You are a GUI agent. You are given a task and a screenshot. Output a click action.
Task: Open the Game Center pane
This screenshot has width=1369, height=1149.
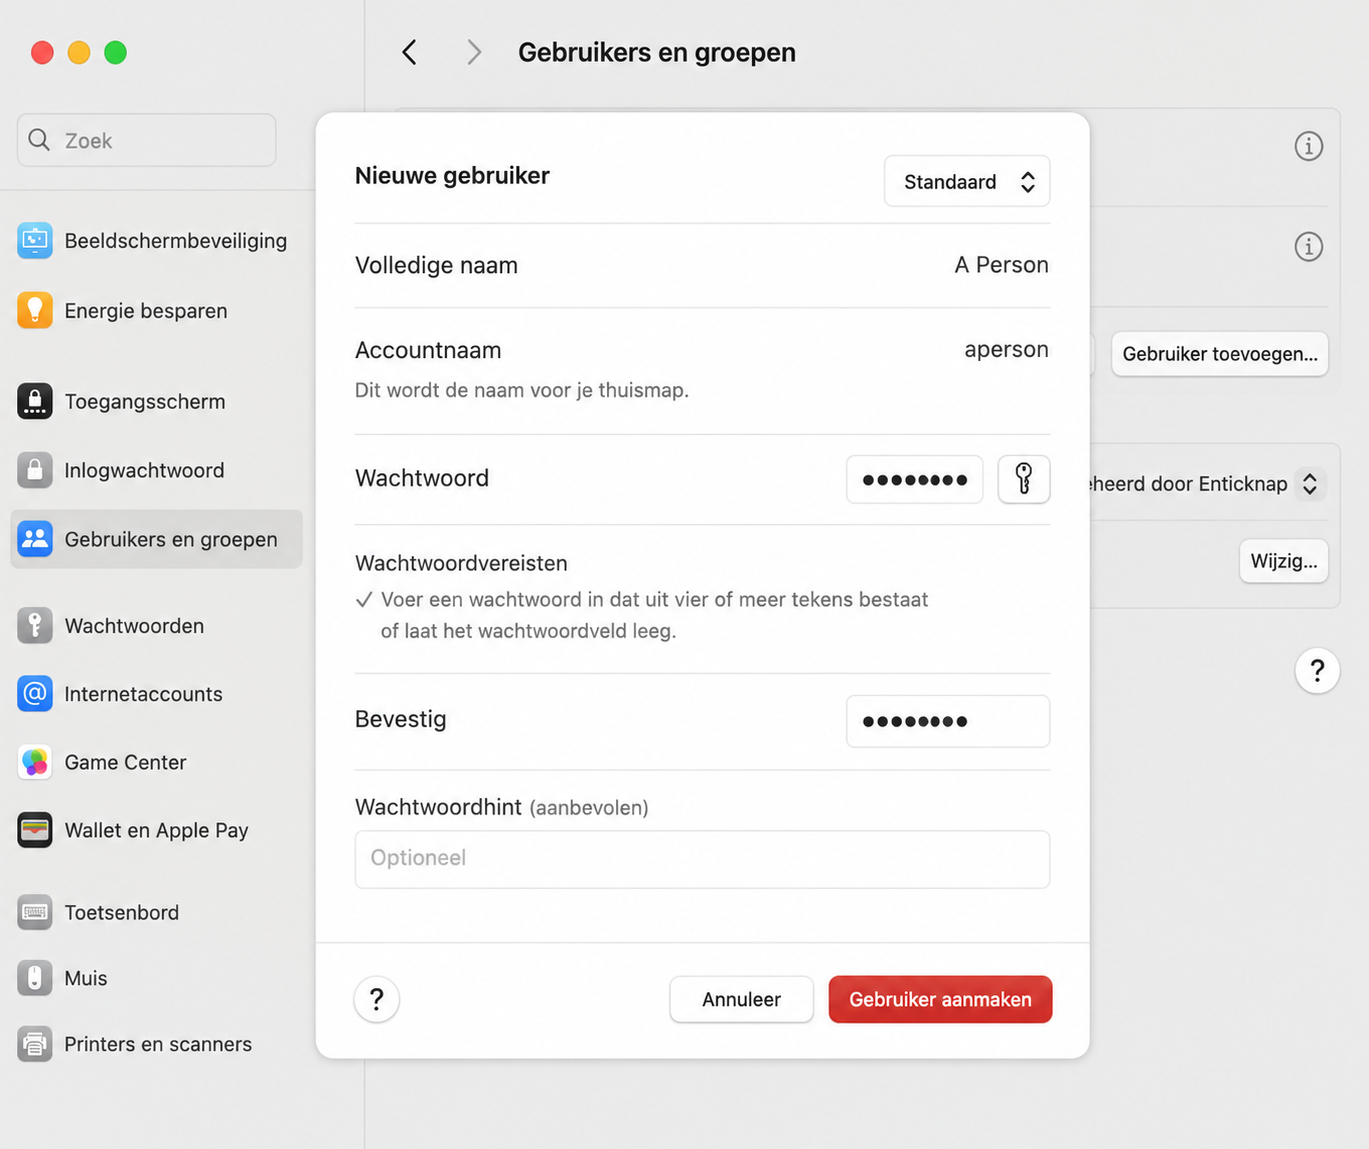[x=156, y=762]
